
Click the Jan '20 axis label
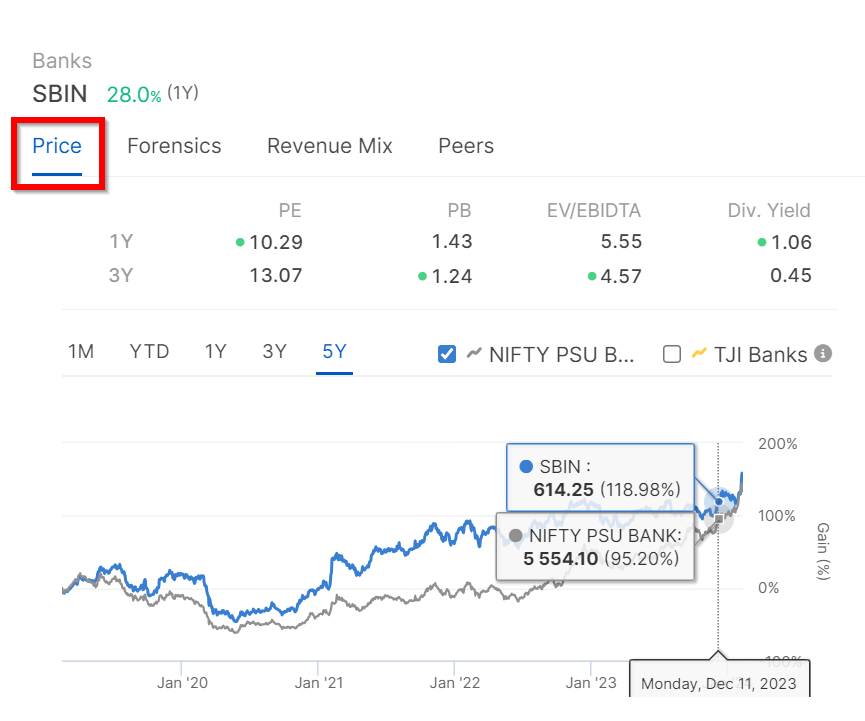point(182,683)
